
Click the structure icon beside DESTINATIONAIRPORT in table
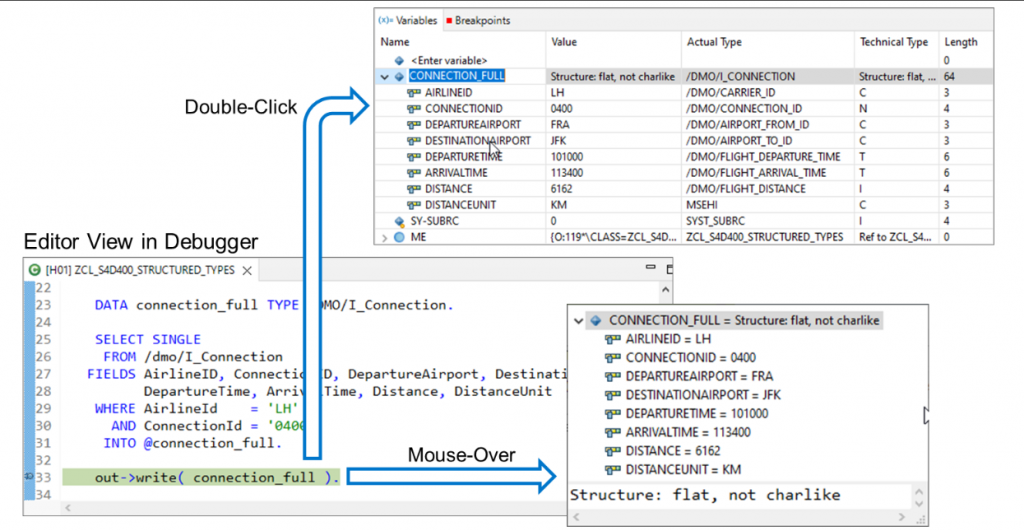coord(413,140)
